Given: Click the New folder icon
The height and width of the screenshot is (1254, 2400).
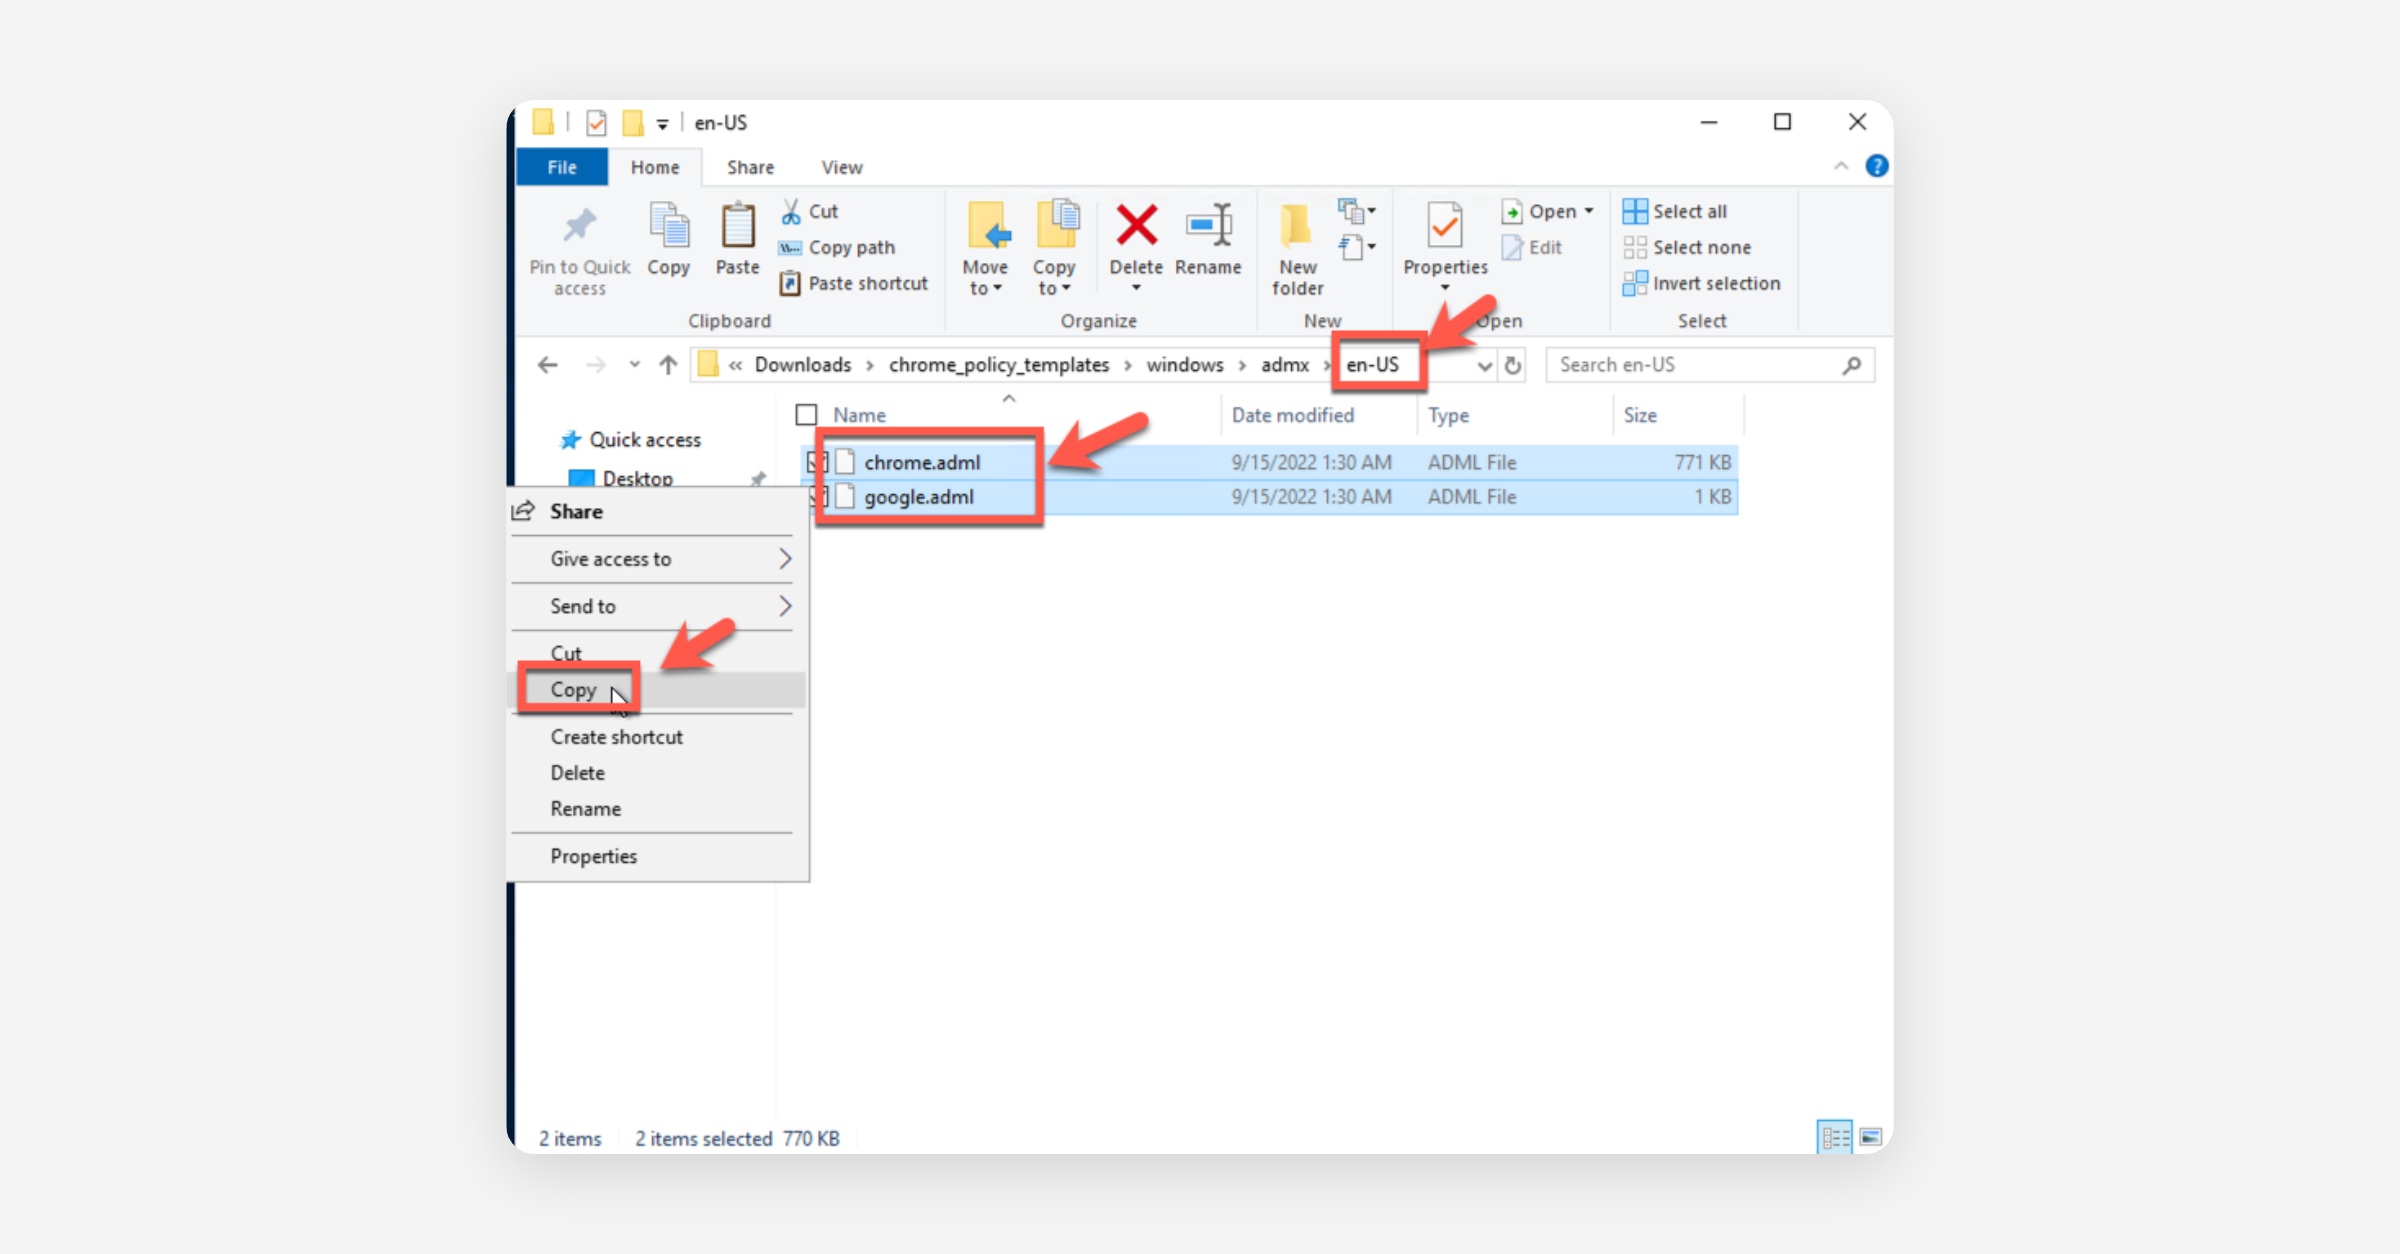Looking at the screenshot, I should pyautogui.click(x=1297, y=226).
